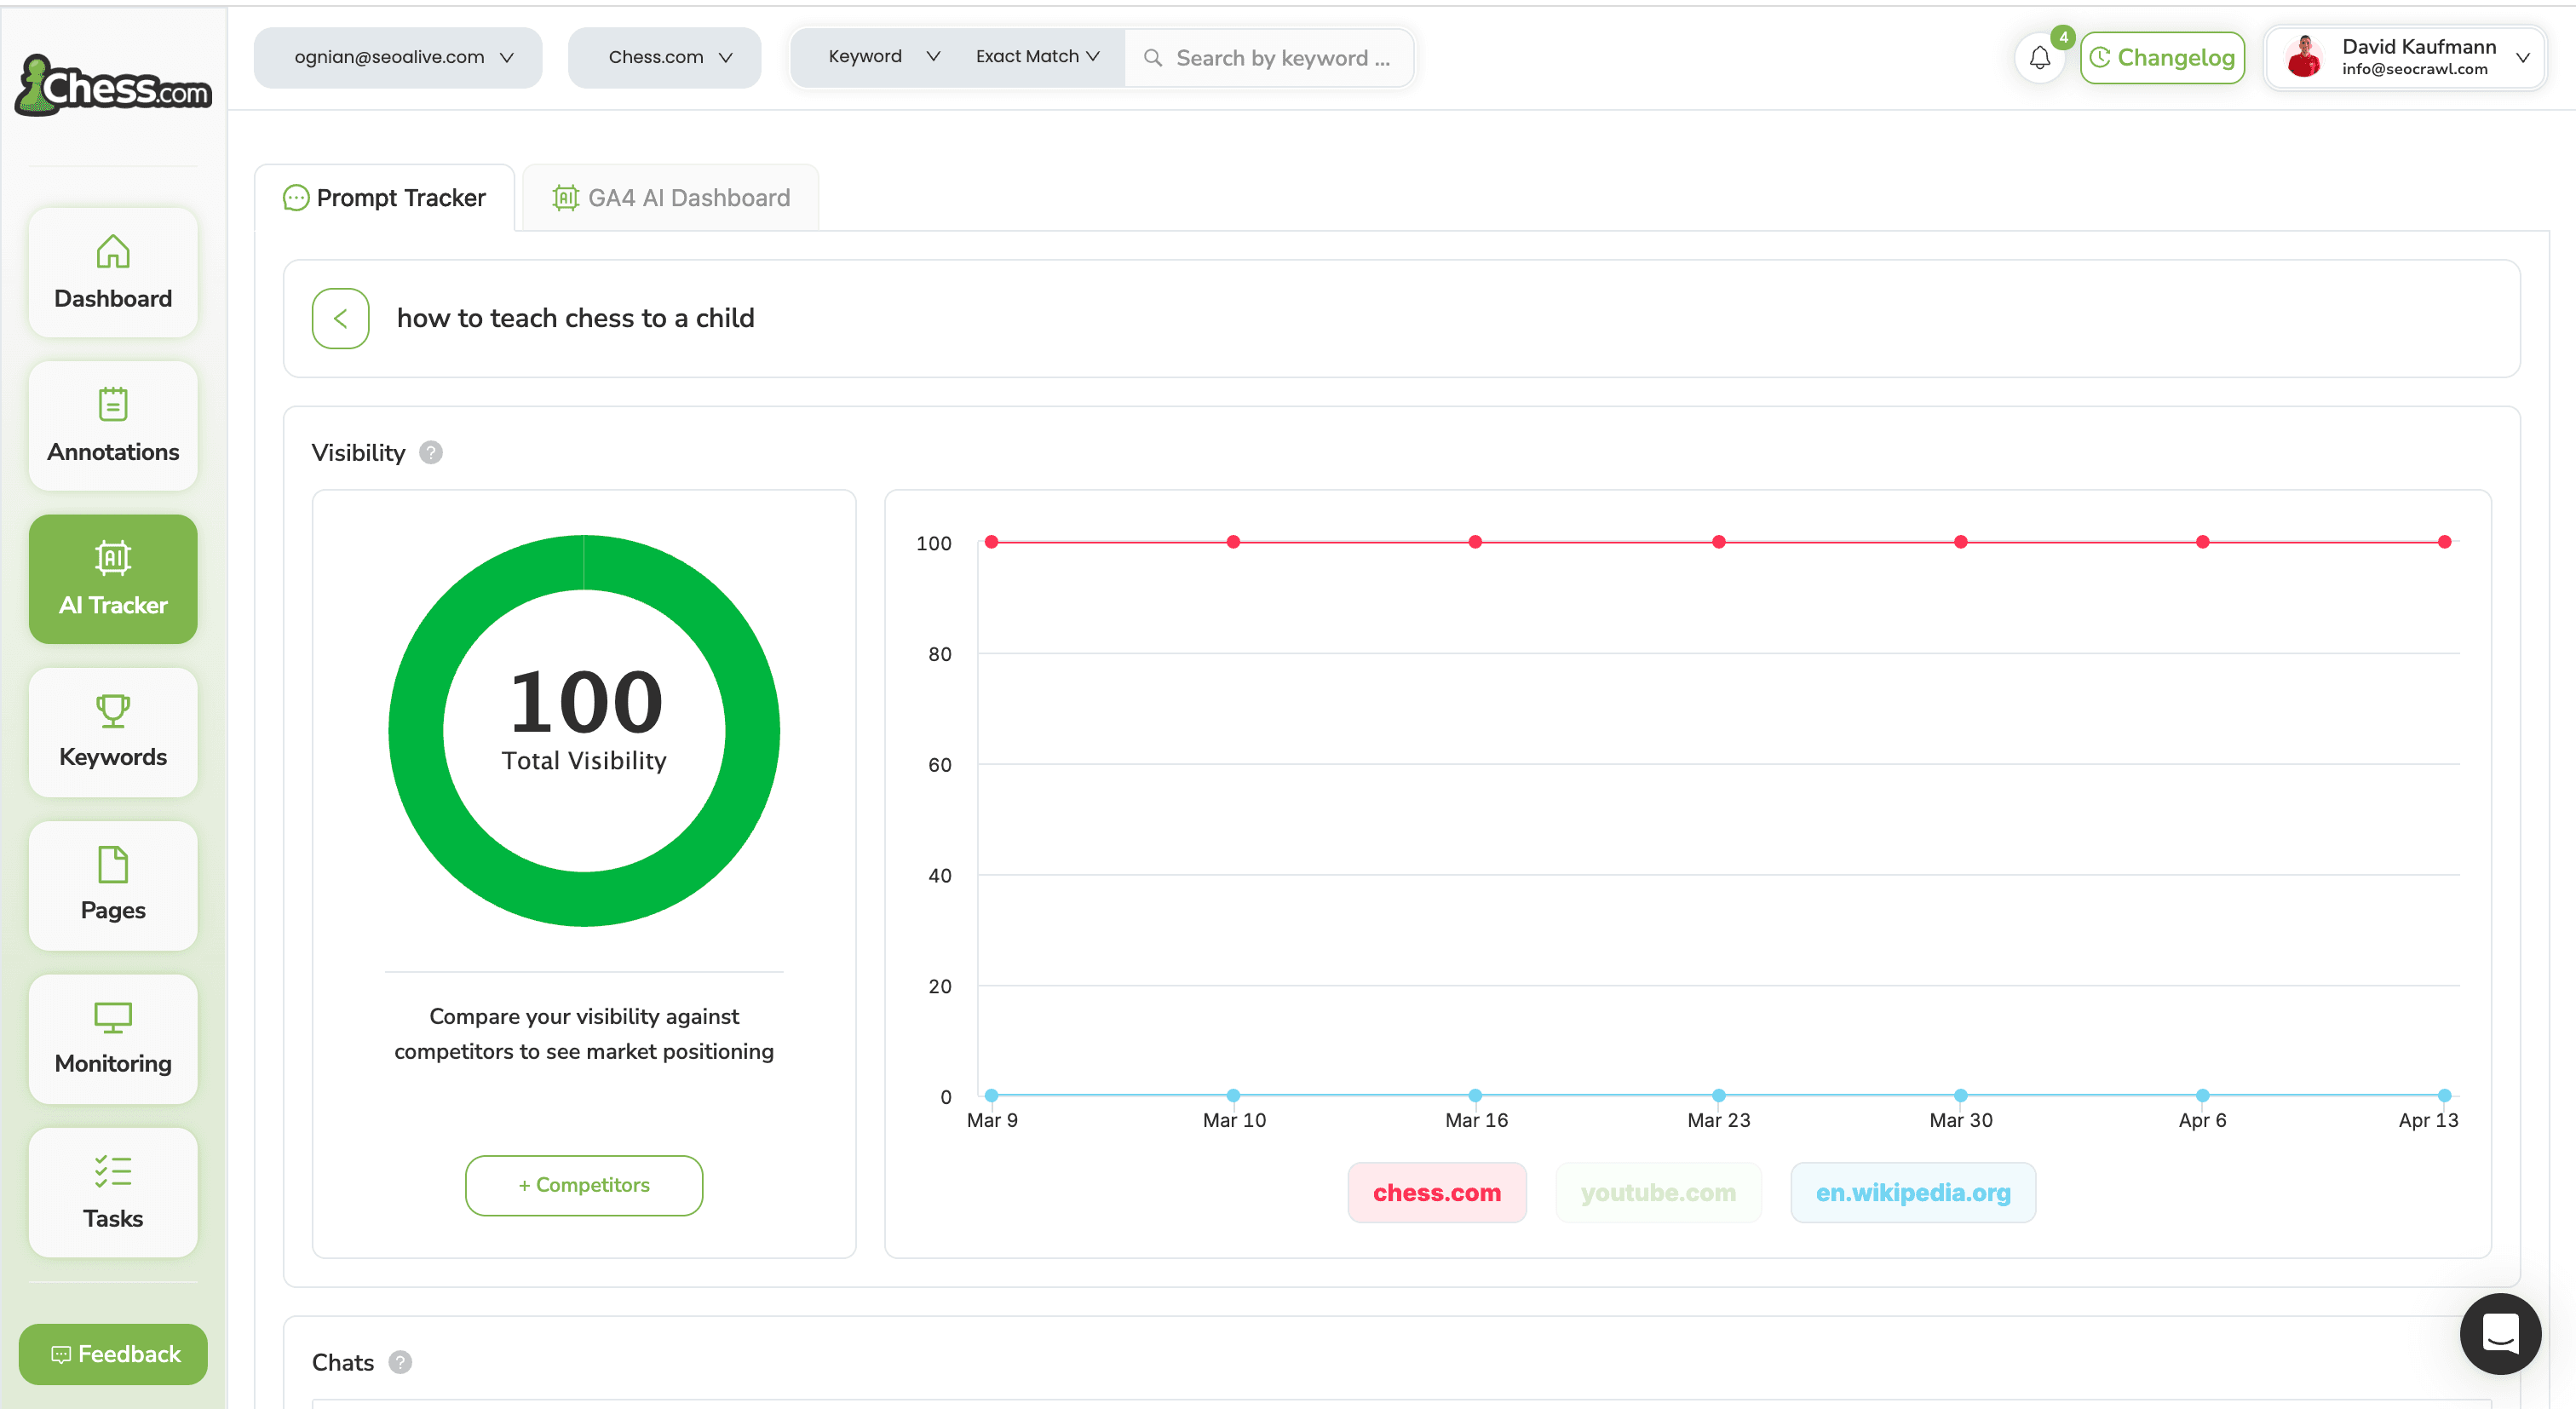Image resolution: width=2576 pixels, height=1409 pixels.
Task: Click the red data point at Apr 13
Action: [2444, 542]
